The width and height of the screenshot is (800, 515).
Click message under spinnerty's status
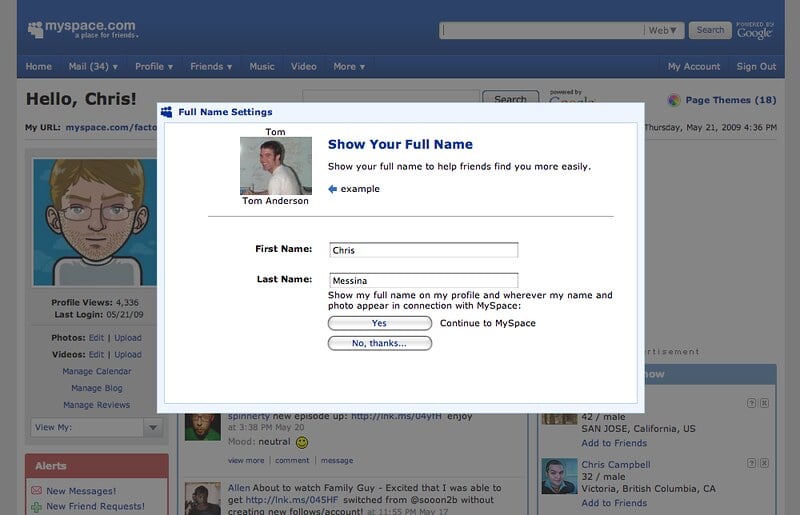tap(337, 460)
